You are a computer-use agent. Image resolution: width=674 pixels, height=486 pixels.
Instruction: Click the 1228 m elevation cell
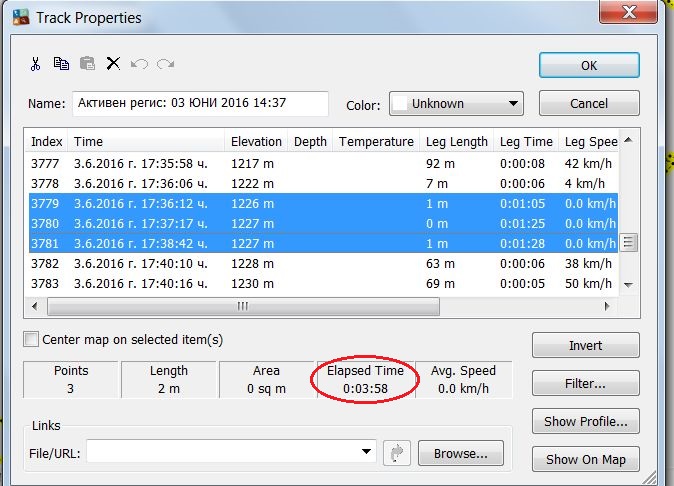click(252, 263)
